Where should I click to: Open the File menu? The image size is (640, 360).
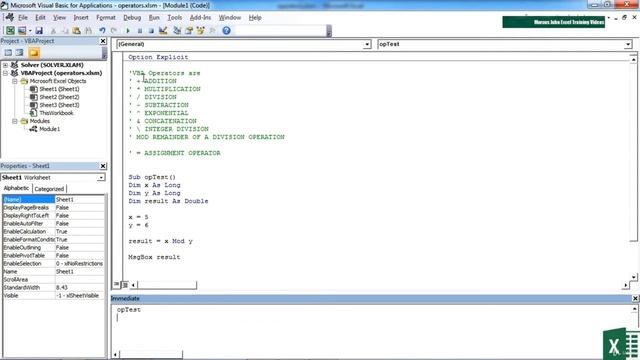(x=23, y=18)
